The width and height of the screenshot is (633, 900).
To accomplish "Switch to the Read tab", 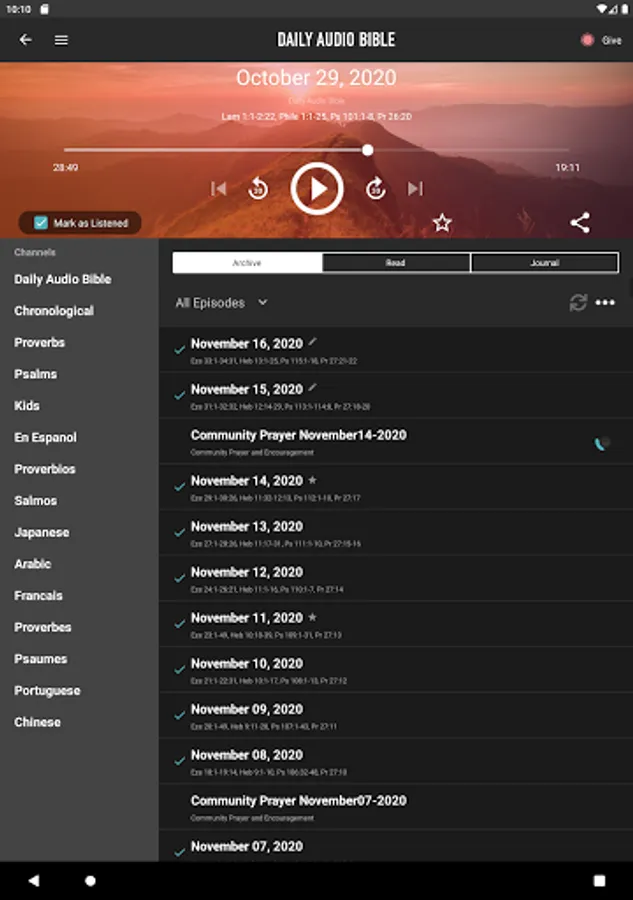I will pos(396,263).
